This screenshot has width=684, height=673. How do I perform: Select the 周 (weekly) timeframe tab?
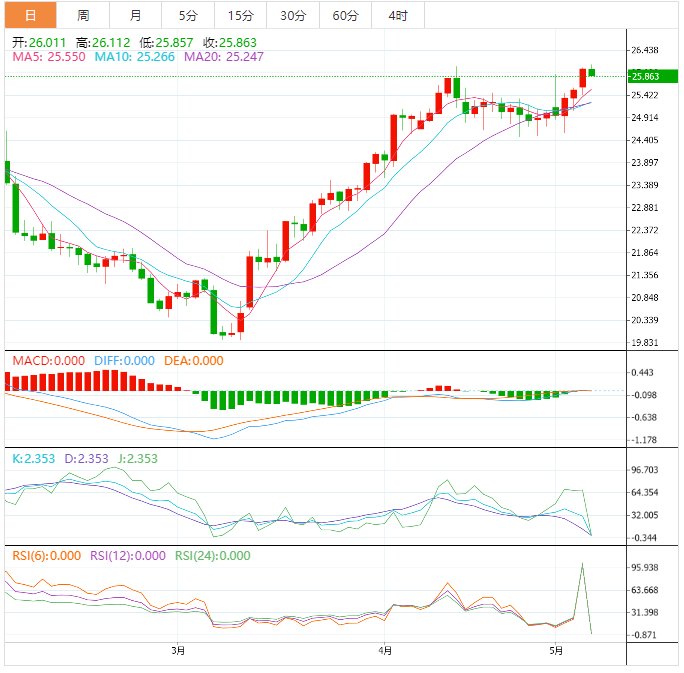83,15
